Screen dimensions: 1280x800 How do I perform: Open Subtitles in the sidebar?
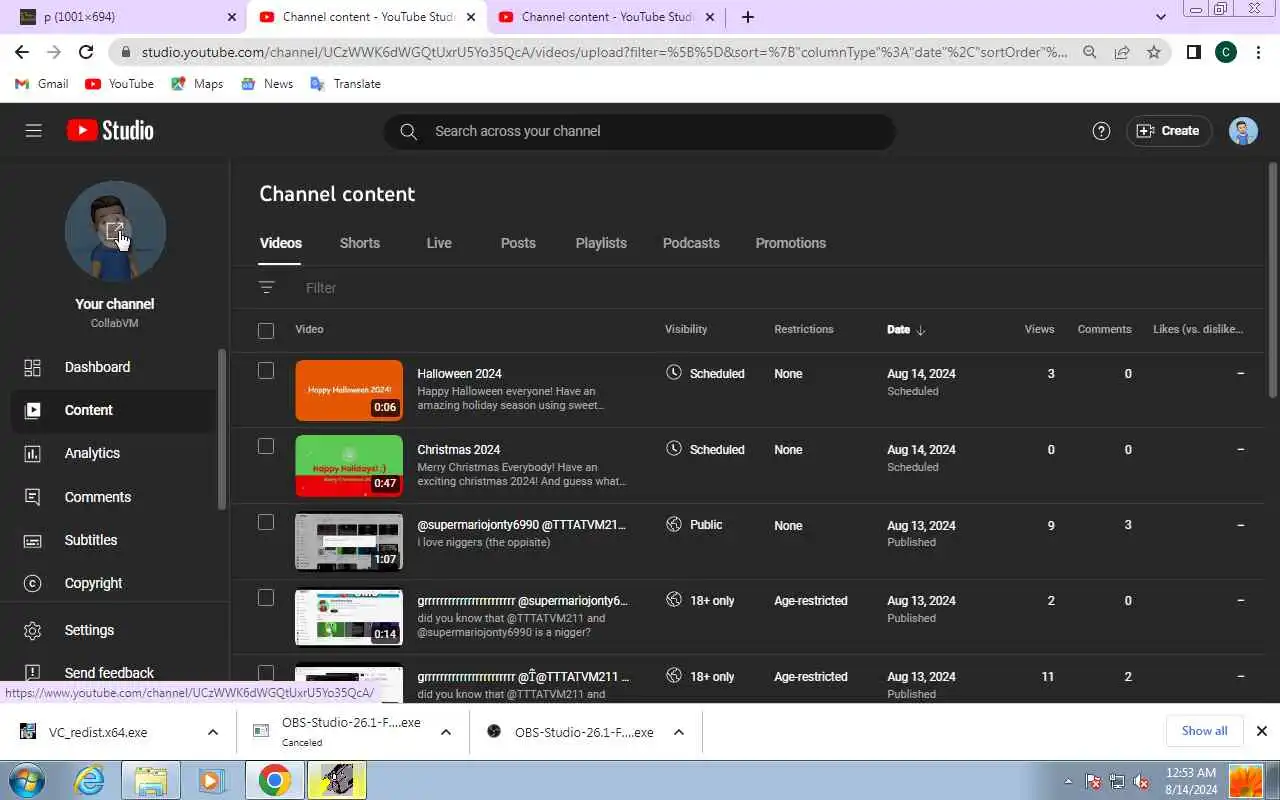point(115,540)
